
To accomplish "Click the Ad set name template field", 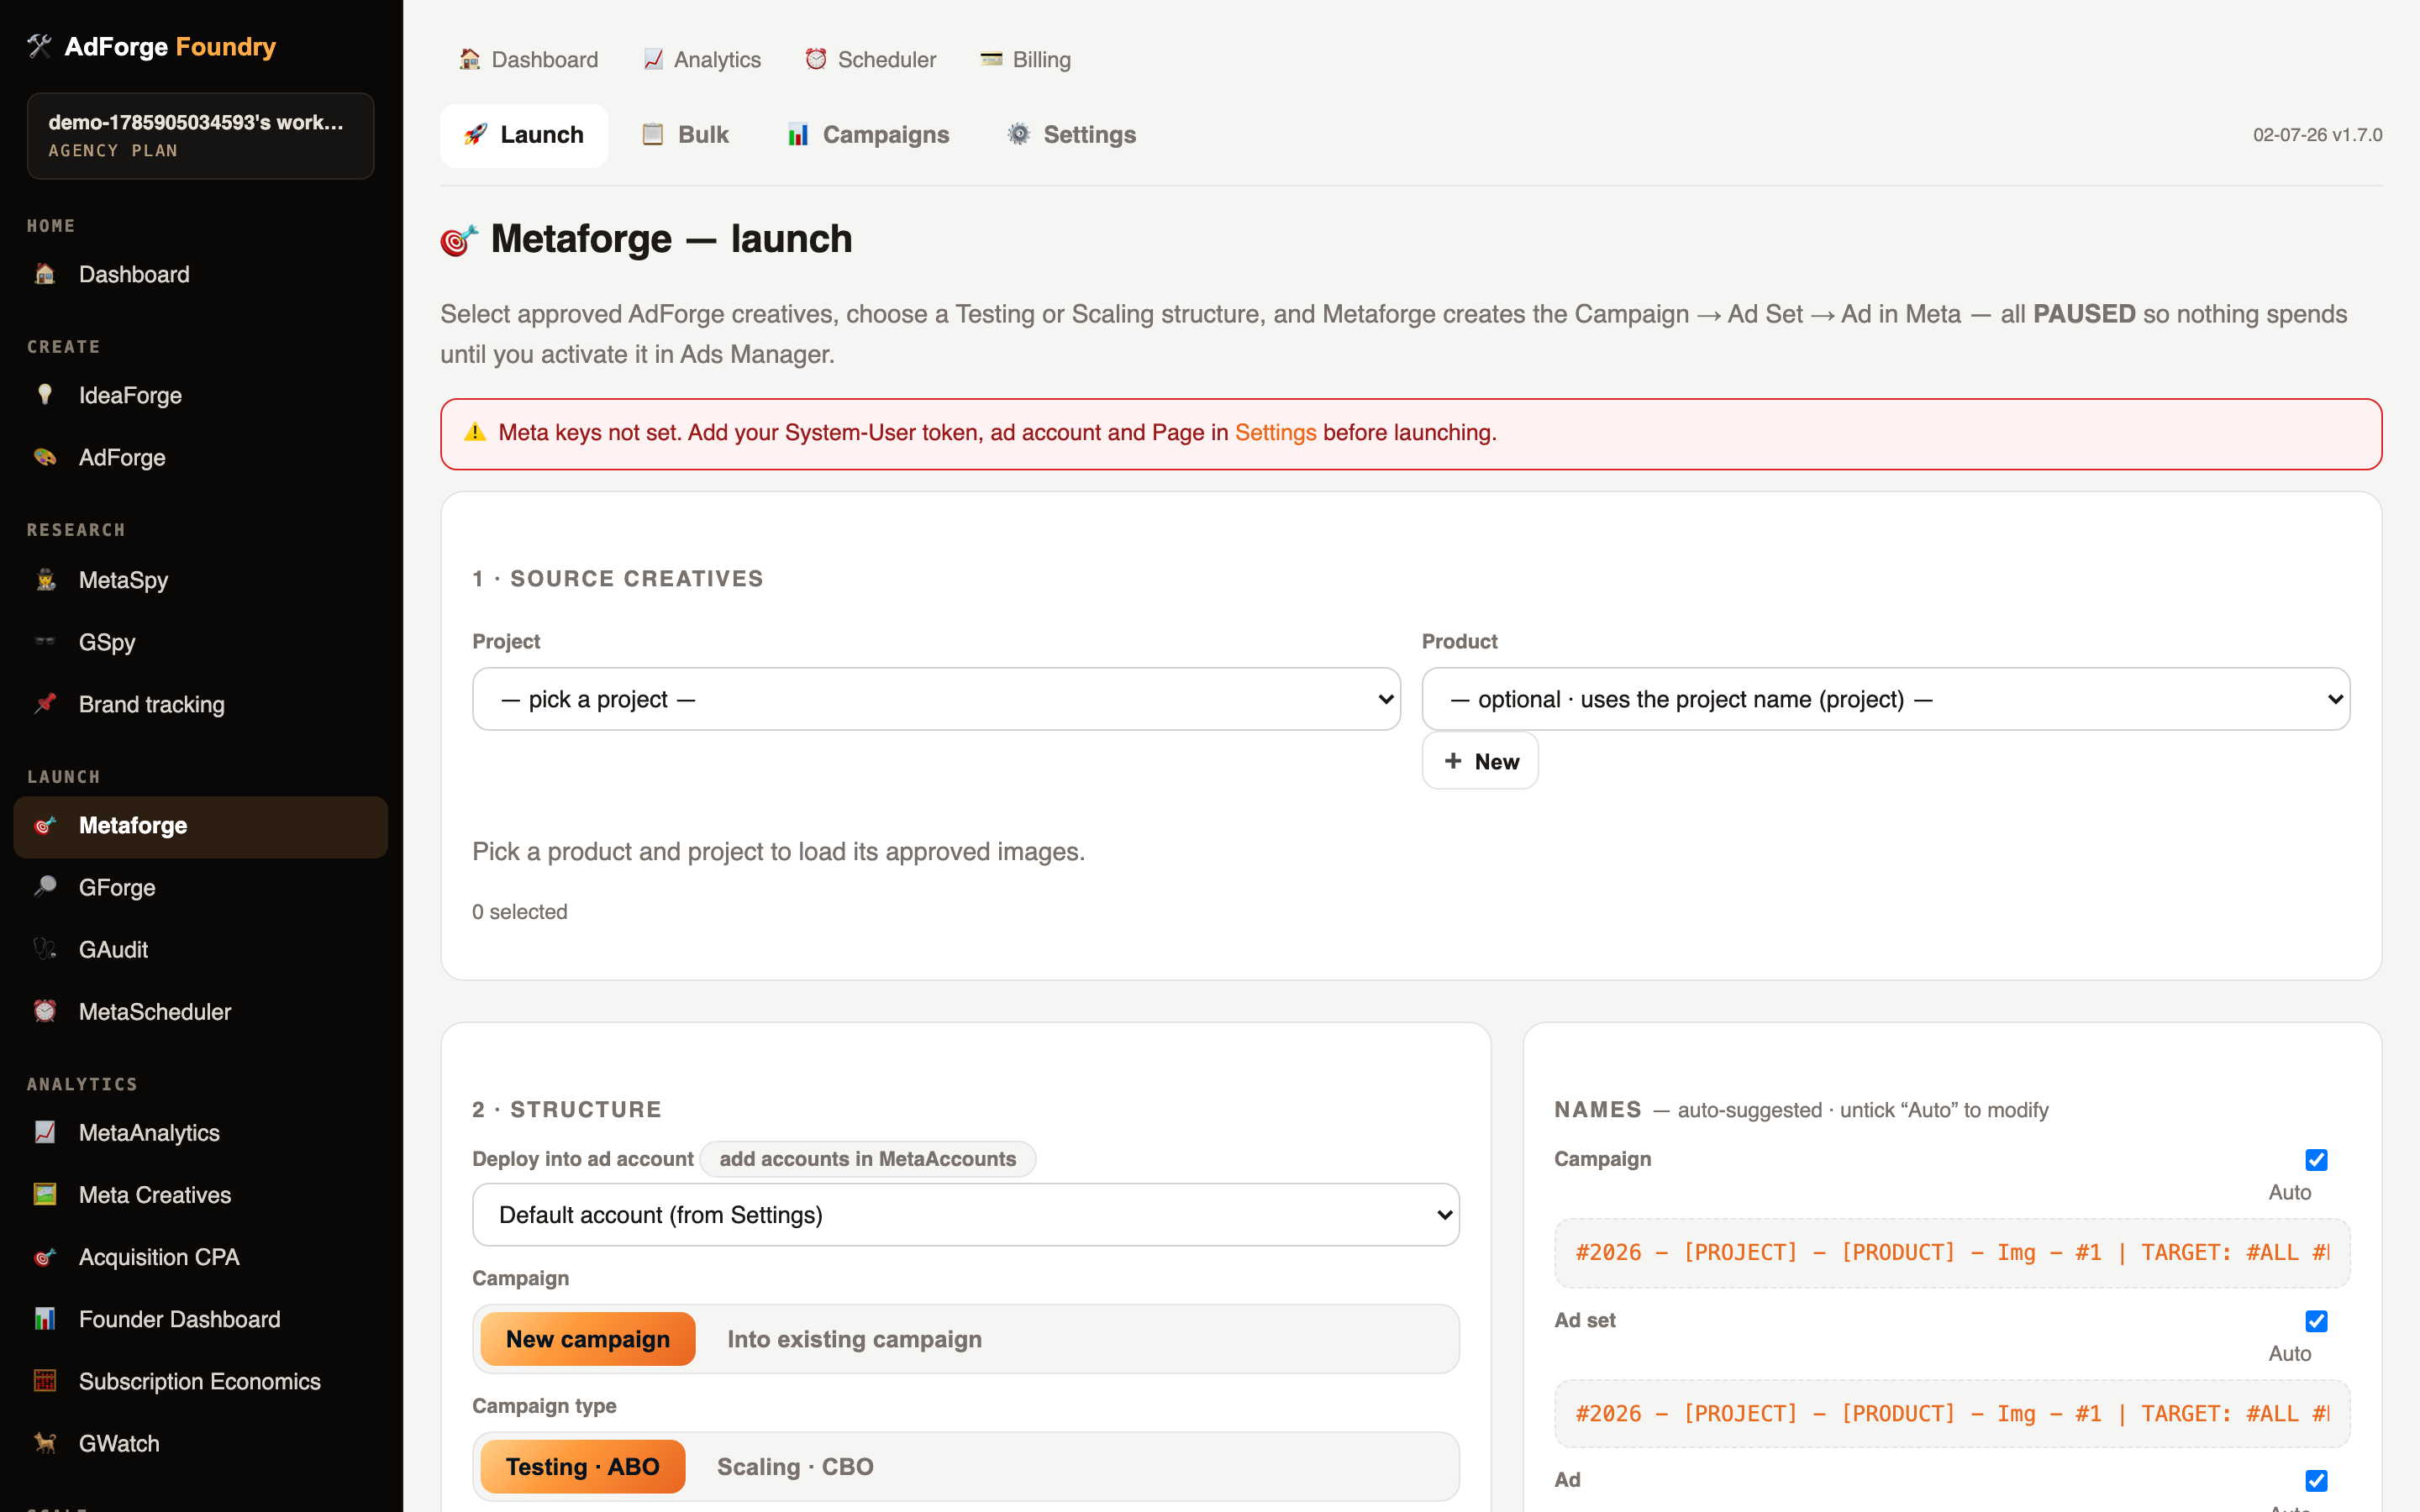I will click(x=1952, y=1414).
